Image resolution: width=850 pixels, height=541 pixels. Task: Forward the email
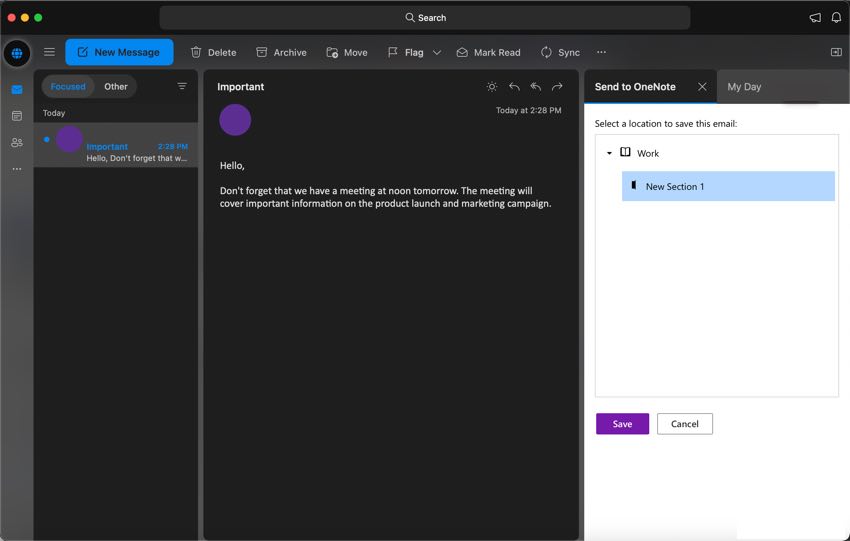point(557,87)
